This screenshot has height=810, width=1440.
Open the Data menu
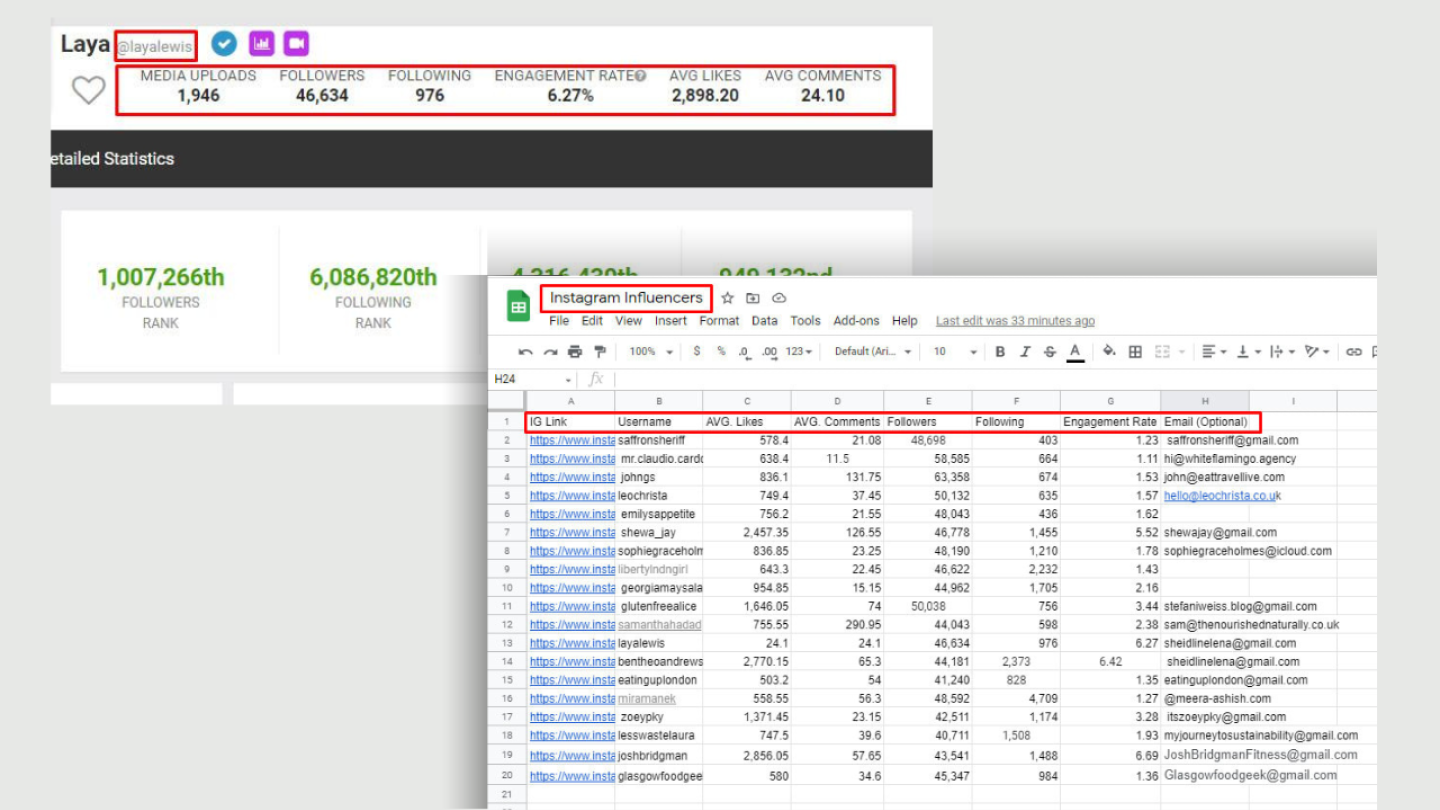pos(765,321)
